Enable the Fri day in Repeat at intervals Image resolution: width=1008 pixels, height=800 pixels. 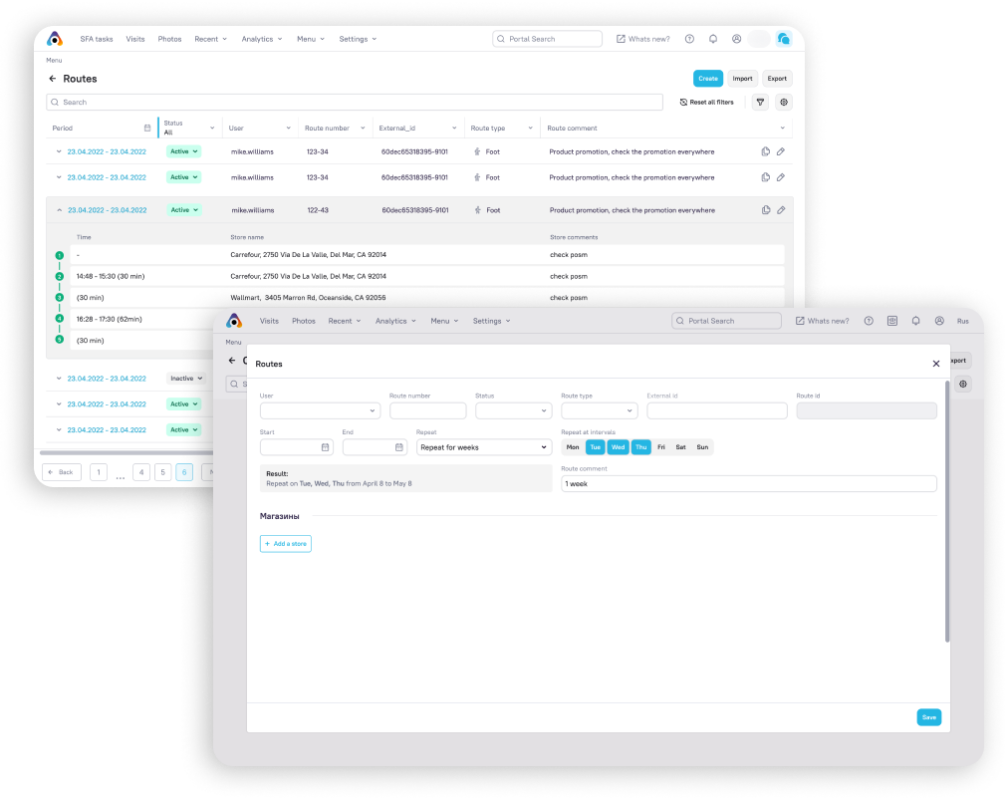[x=661, y=447]
